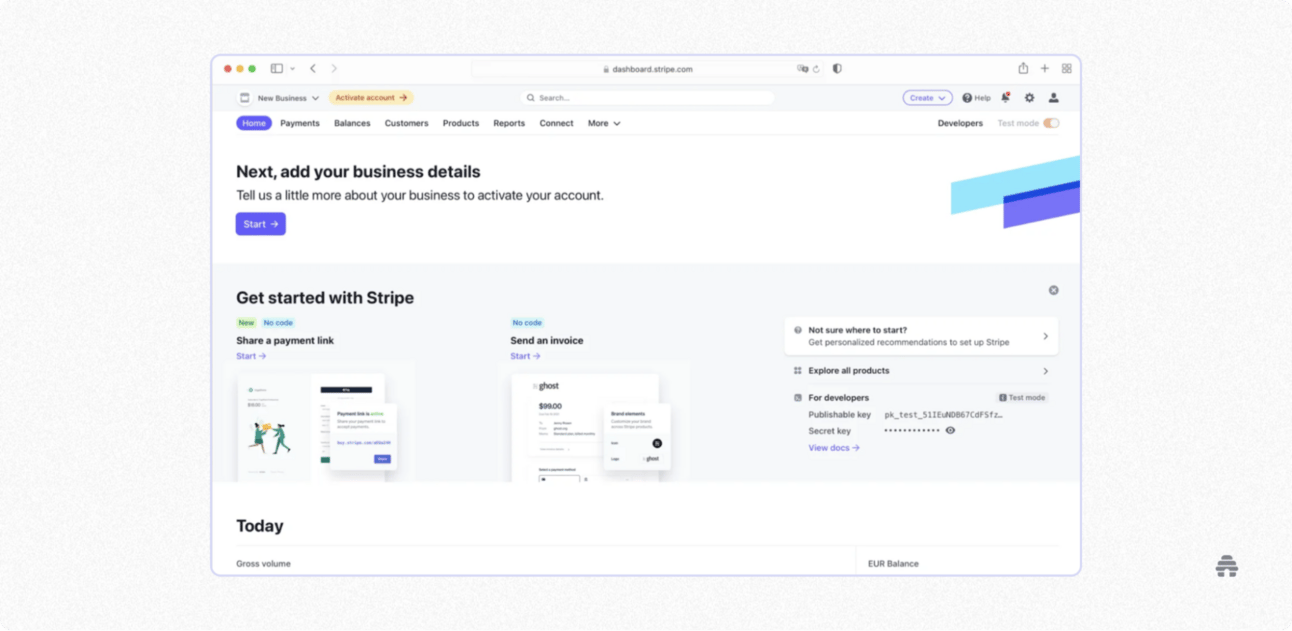Open the Safari sidebar panel icon
The height and width of the screenshot is (631, 1292).
[x=277, y=69]
